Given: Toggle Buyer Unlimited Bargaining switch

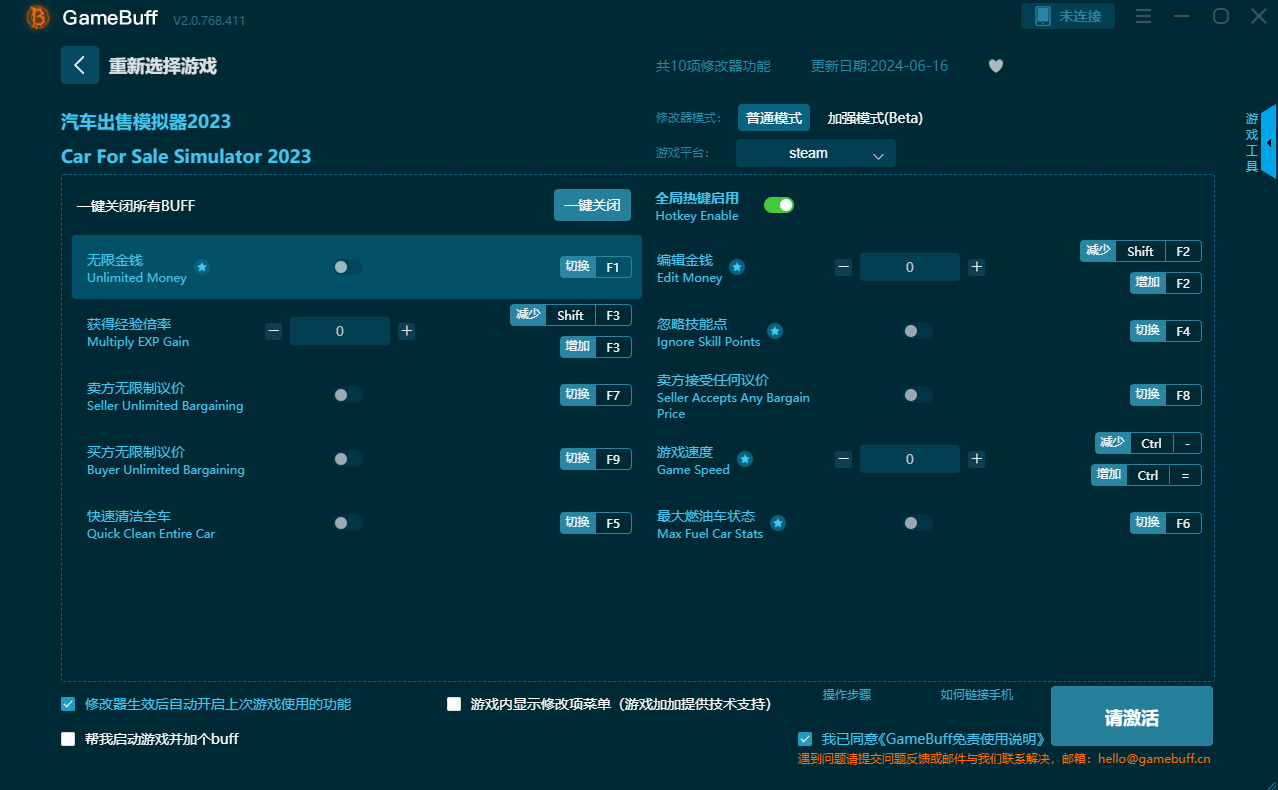Looking at the screenshot, I should click(348, 459).
